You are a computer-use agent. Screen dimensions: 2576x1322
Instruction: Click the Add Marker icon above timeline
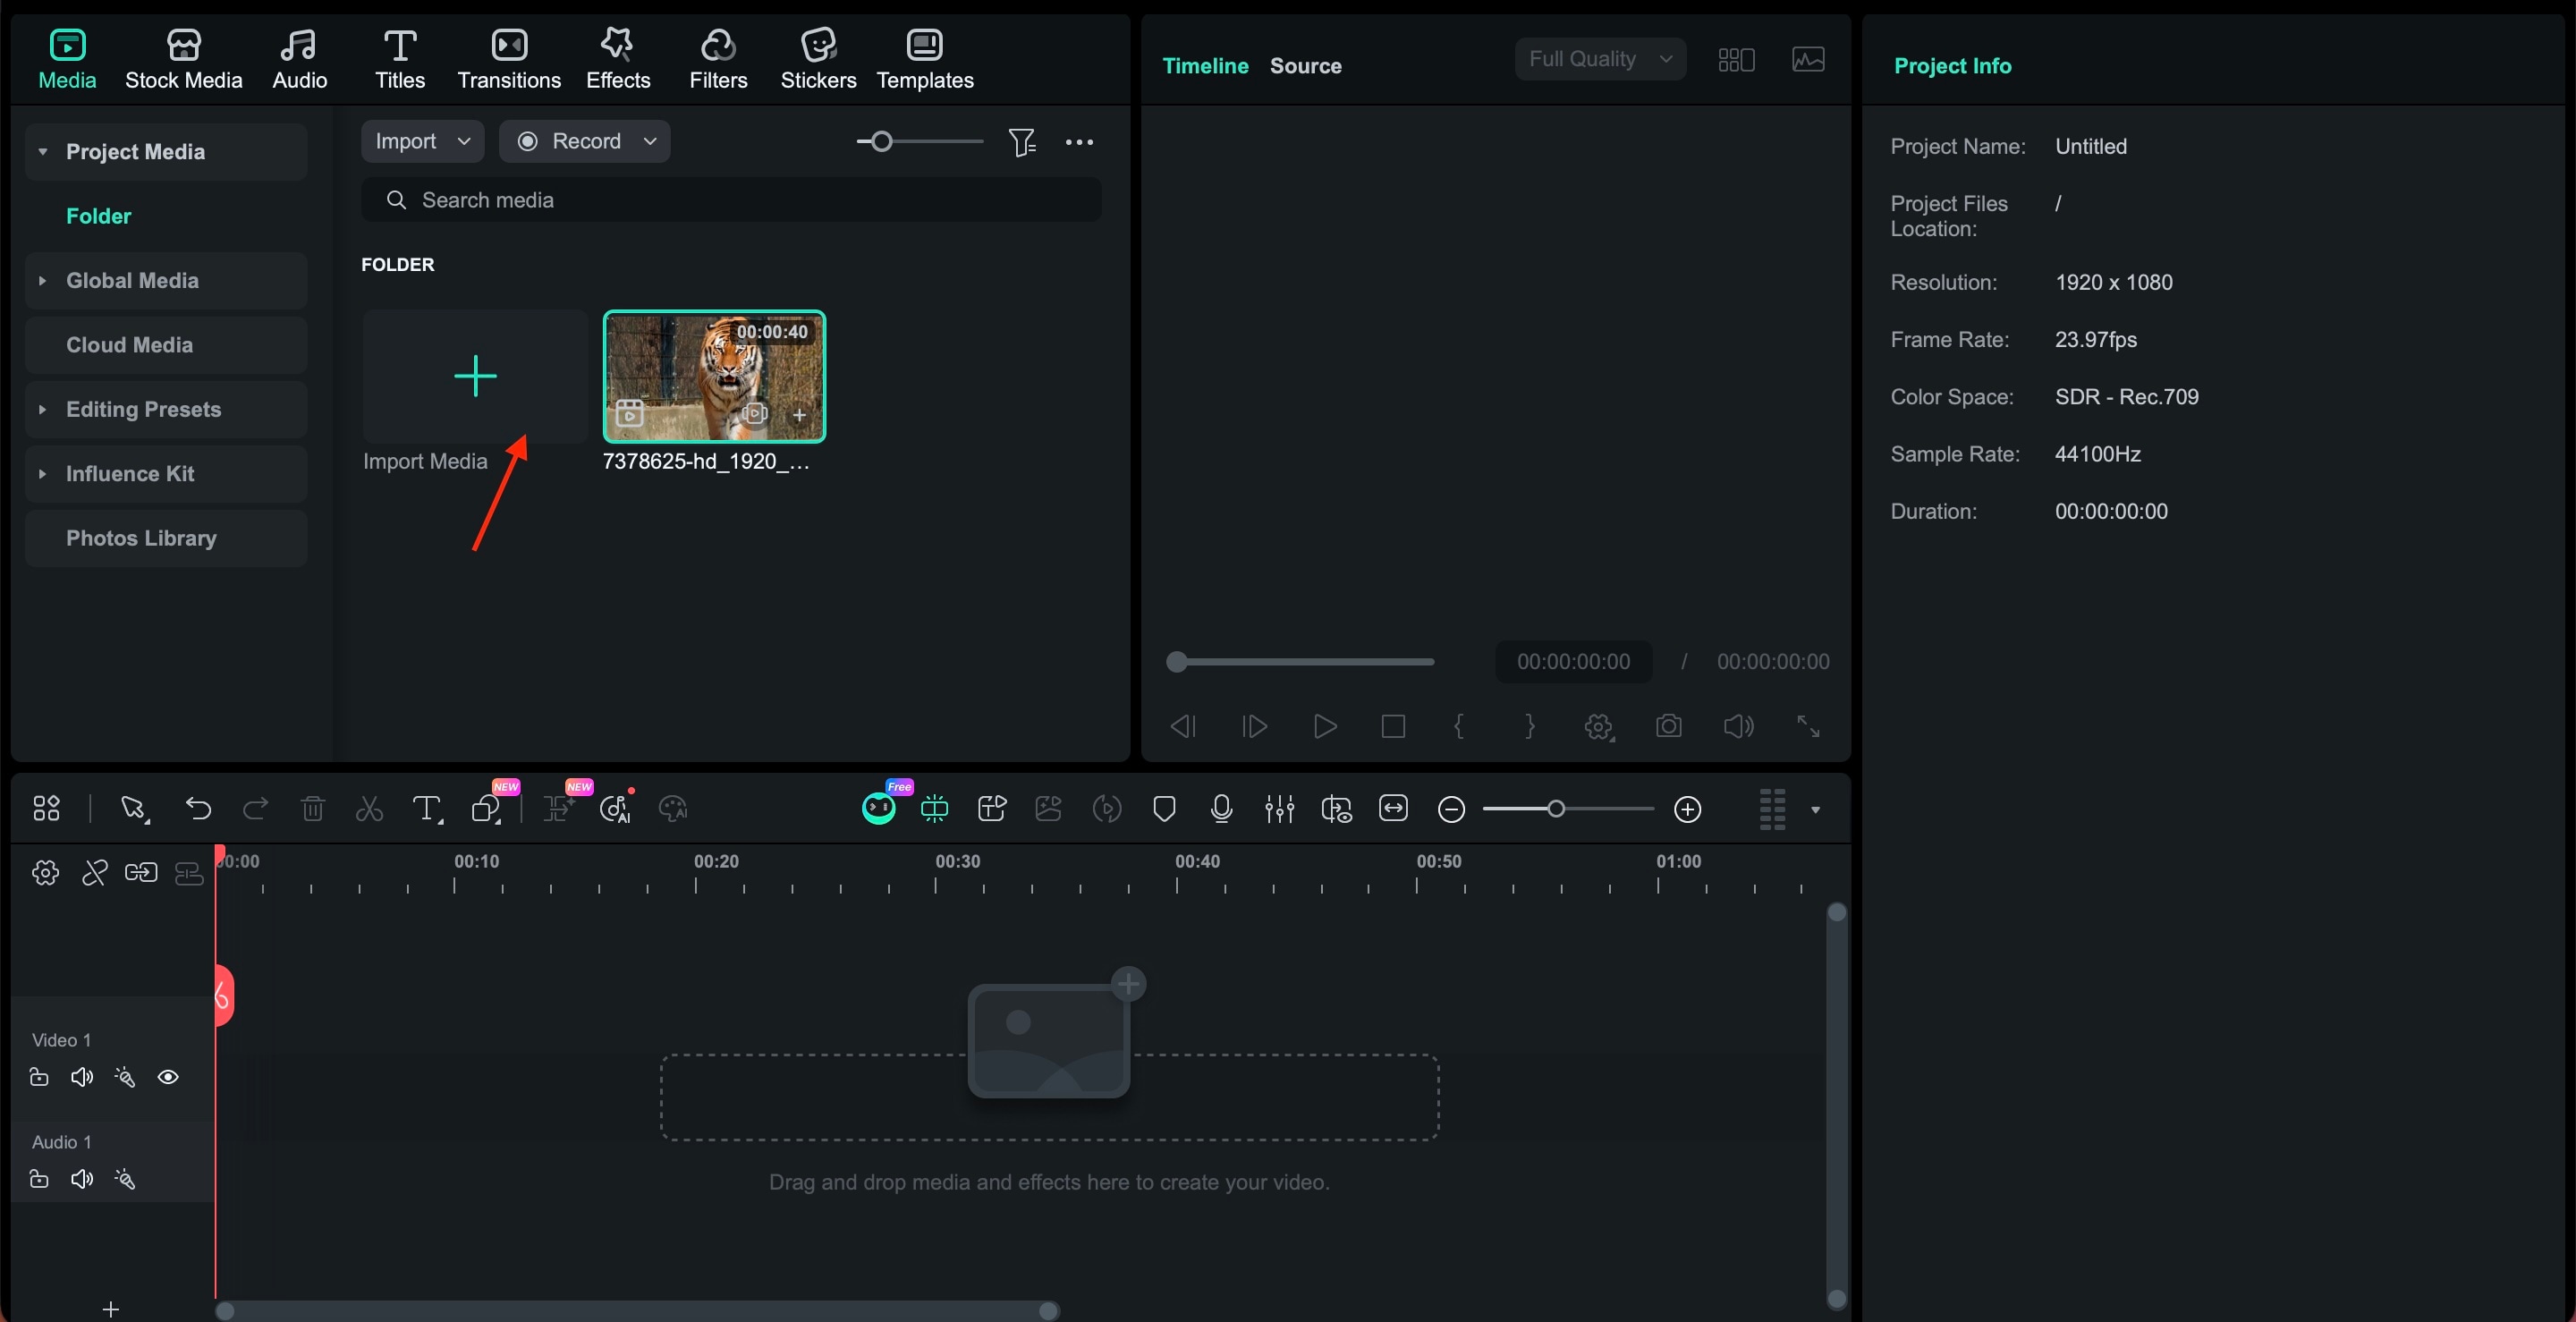tap(1163, 808)
